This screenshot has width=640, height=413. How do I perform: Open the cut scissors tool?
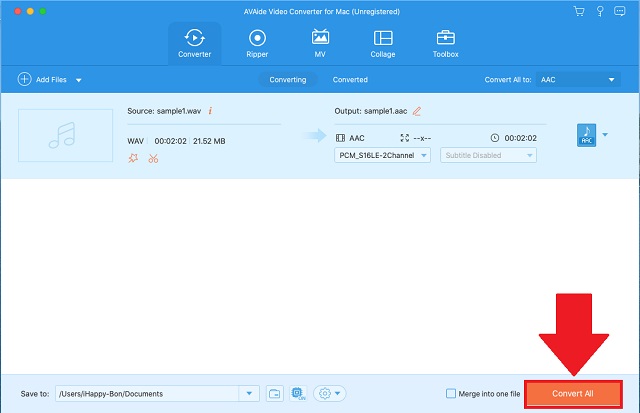153,158
